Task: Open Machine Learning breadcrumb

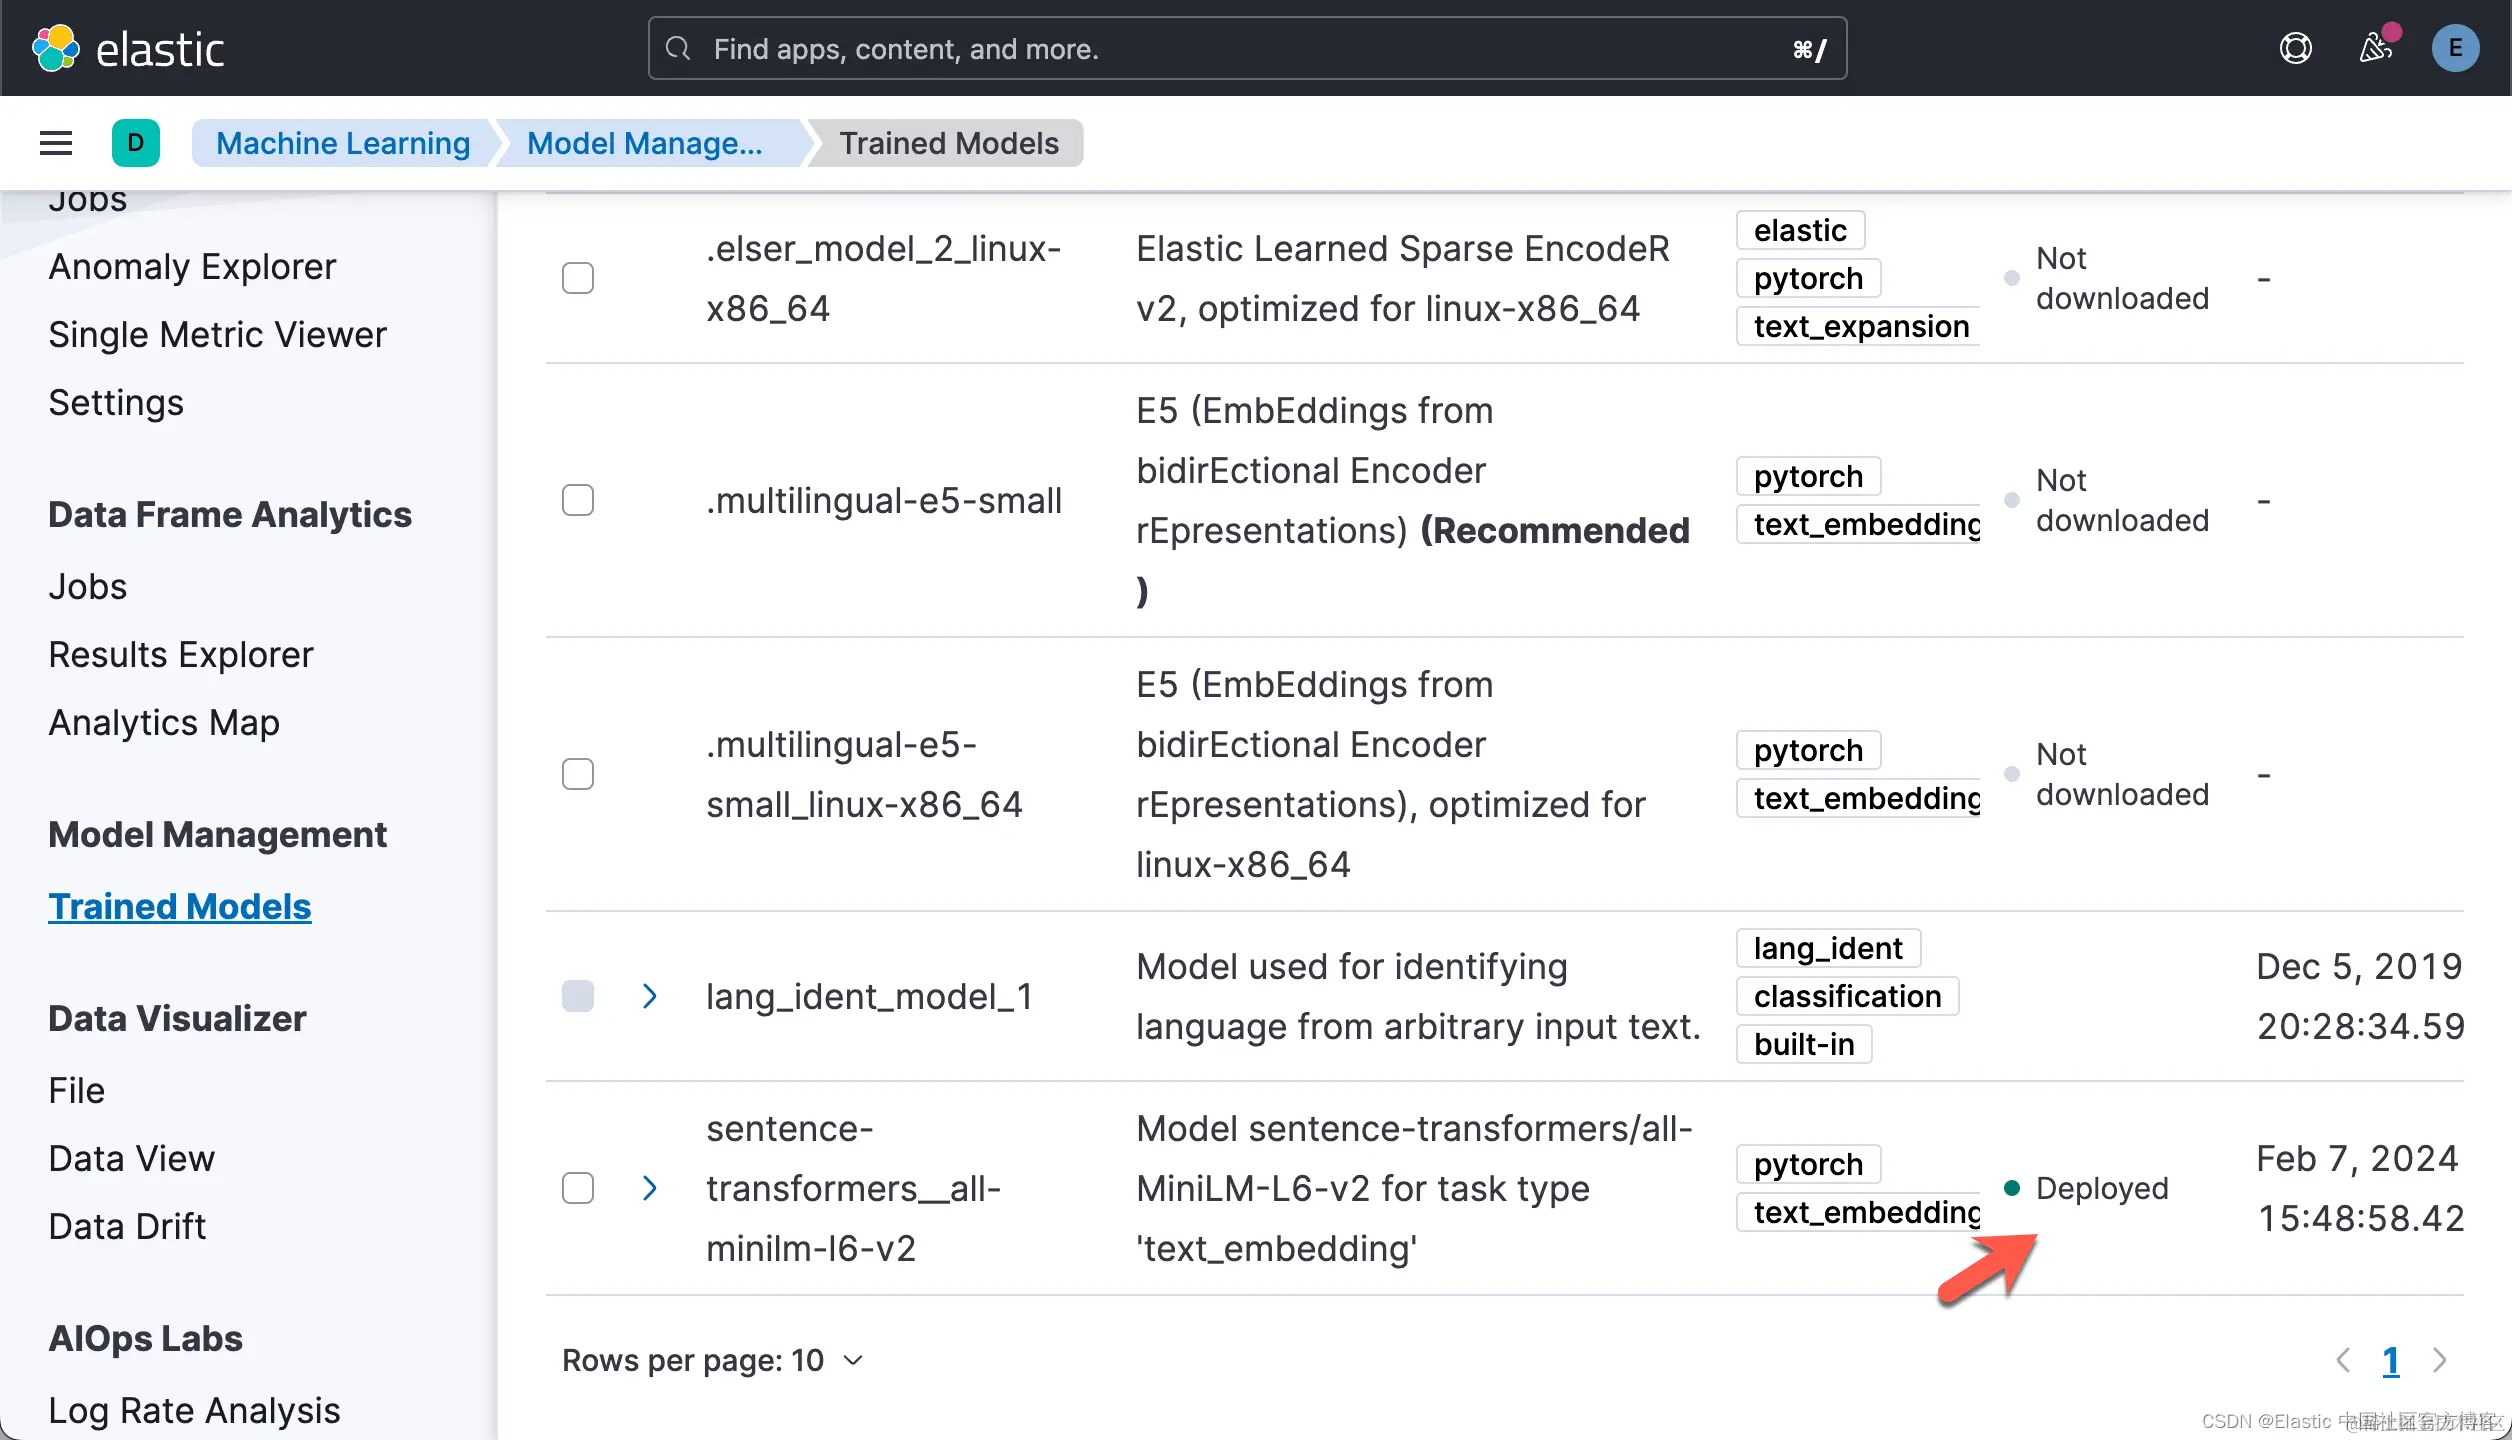Action: coord(343,143)
